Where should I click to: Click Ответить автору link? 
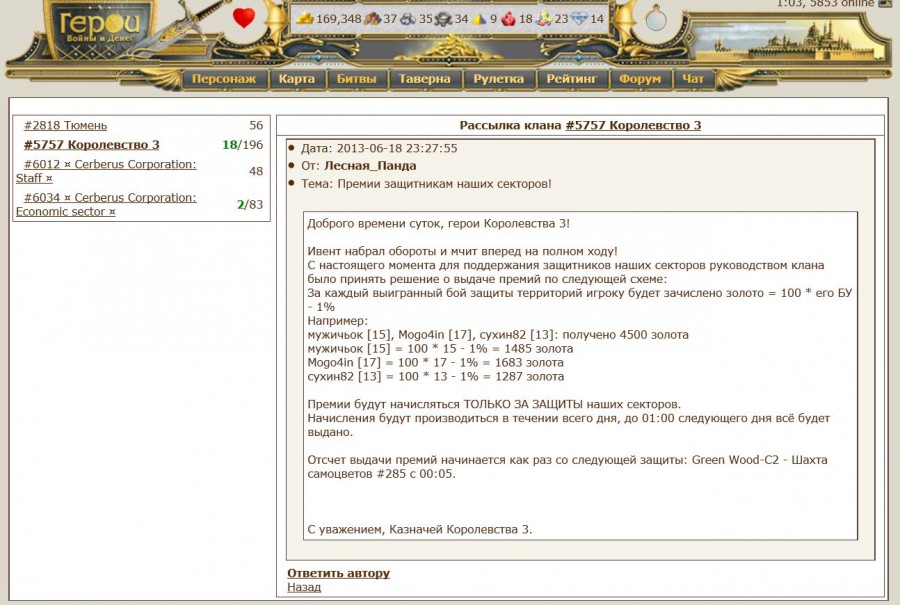click(338, 573)
